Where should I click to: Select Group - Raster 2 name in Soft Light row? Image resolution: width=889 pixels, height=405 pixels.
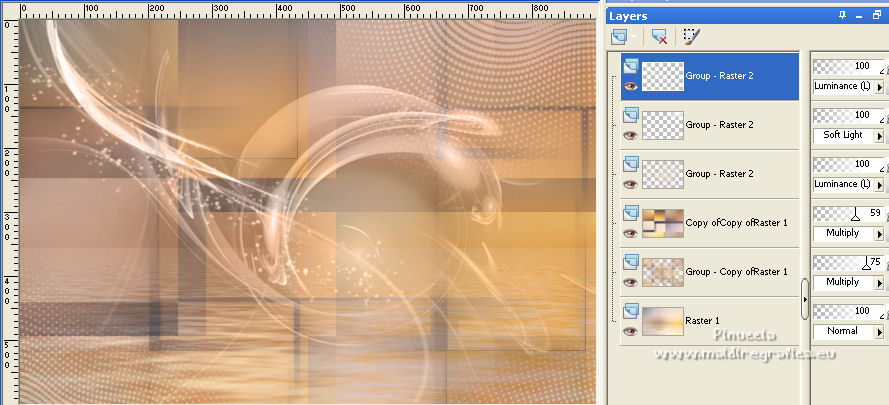point(719,125)
